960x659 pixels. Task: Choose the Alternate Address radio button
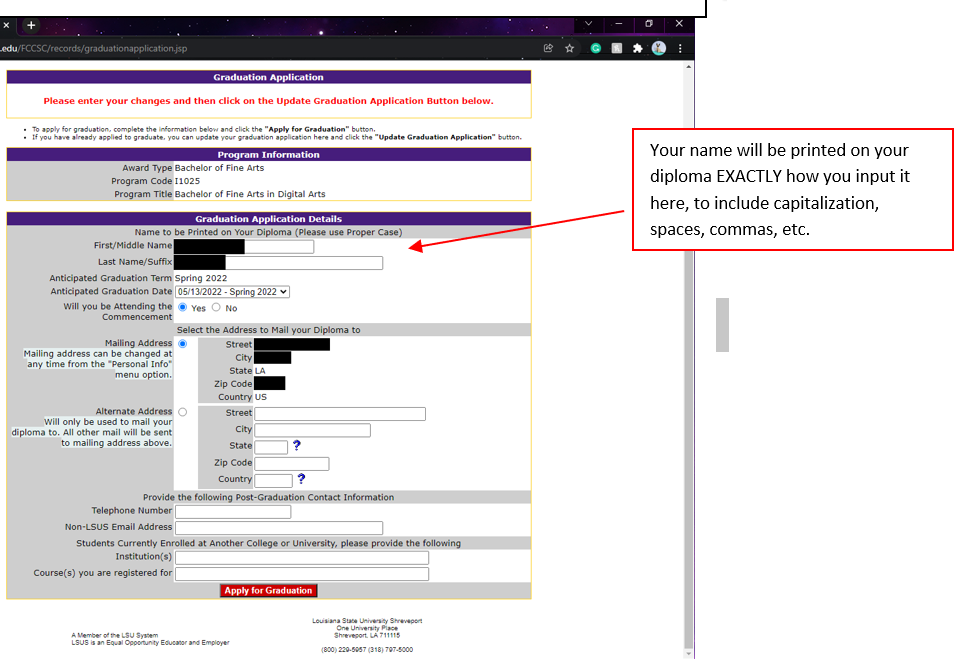(182, 412)
